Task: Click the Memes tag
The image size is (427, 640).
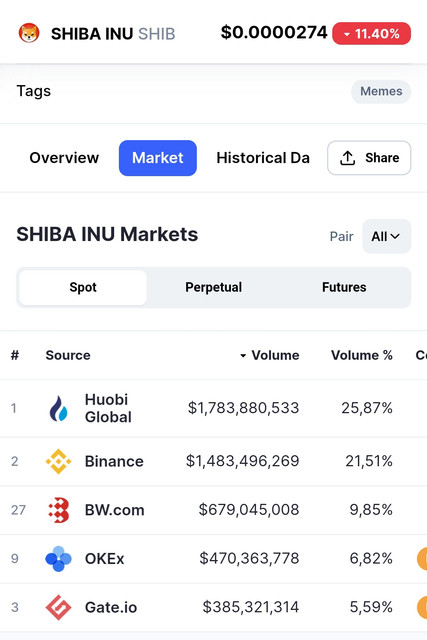Action: pos(381,91)
